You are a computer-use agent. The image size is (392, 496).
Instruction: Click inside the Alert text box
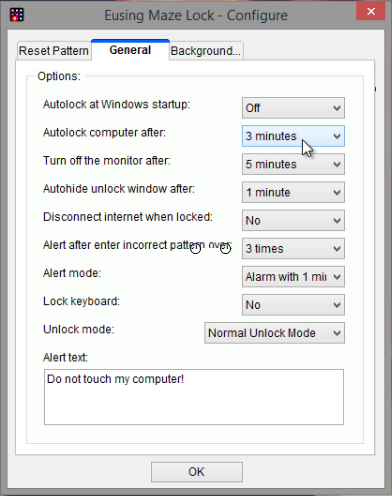tap(194, 397)
